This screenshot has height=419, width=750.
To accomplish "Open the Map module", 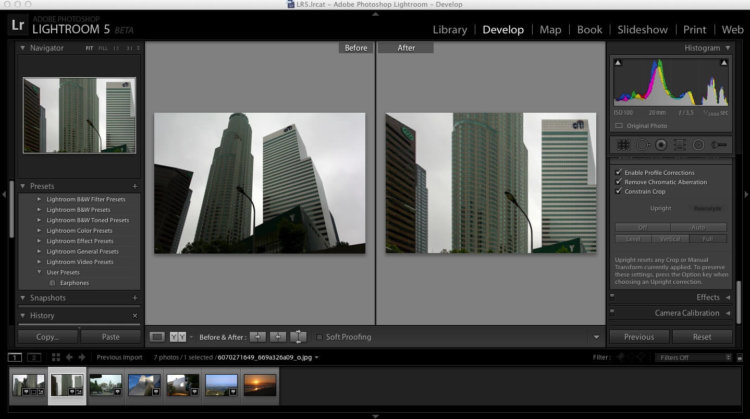I will [550, 30].
